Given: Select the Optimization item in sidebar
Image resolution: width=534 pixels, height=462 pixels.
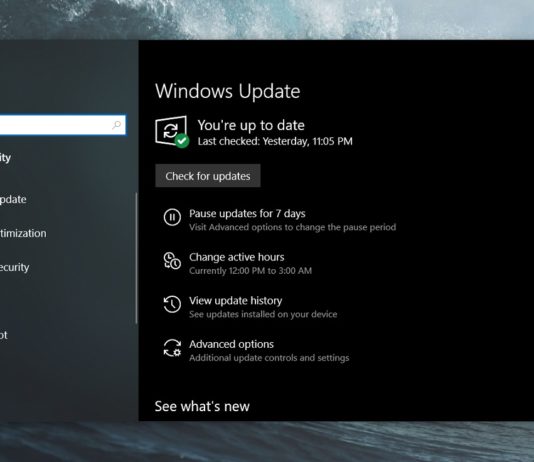Looking at the screenshot, I should (x=23, y=233).
